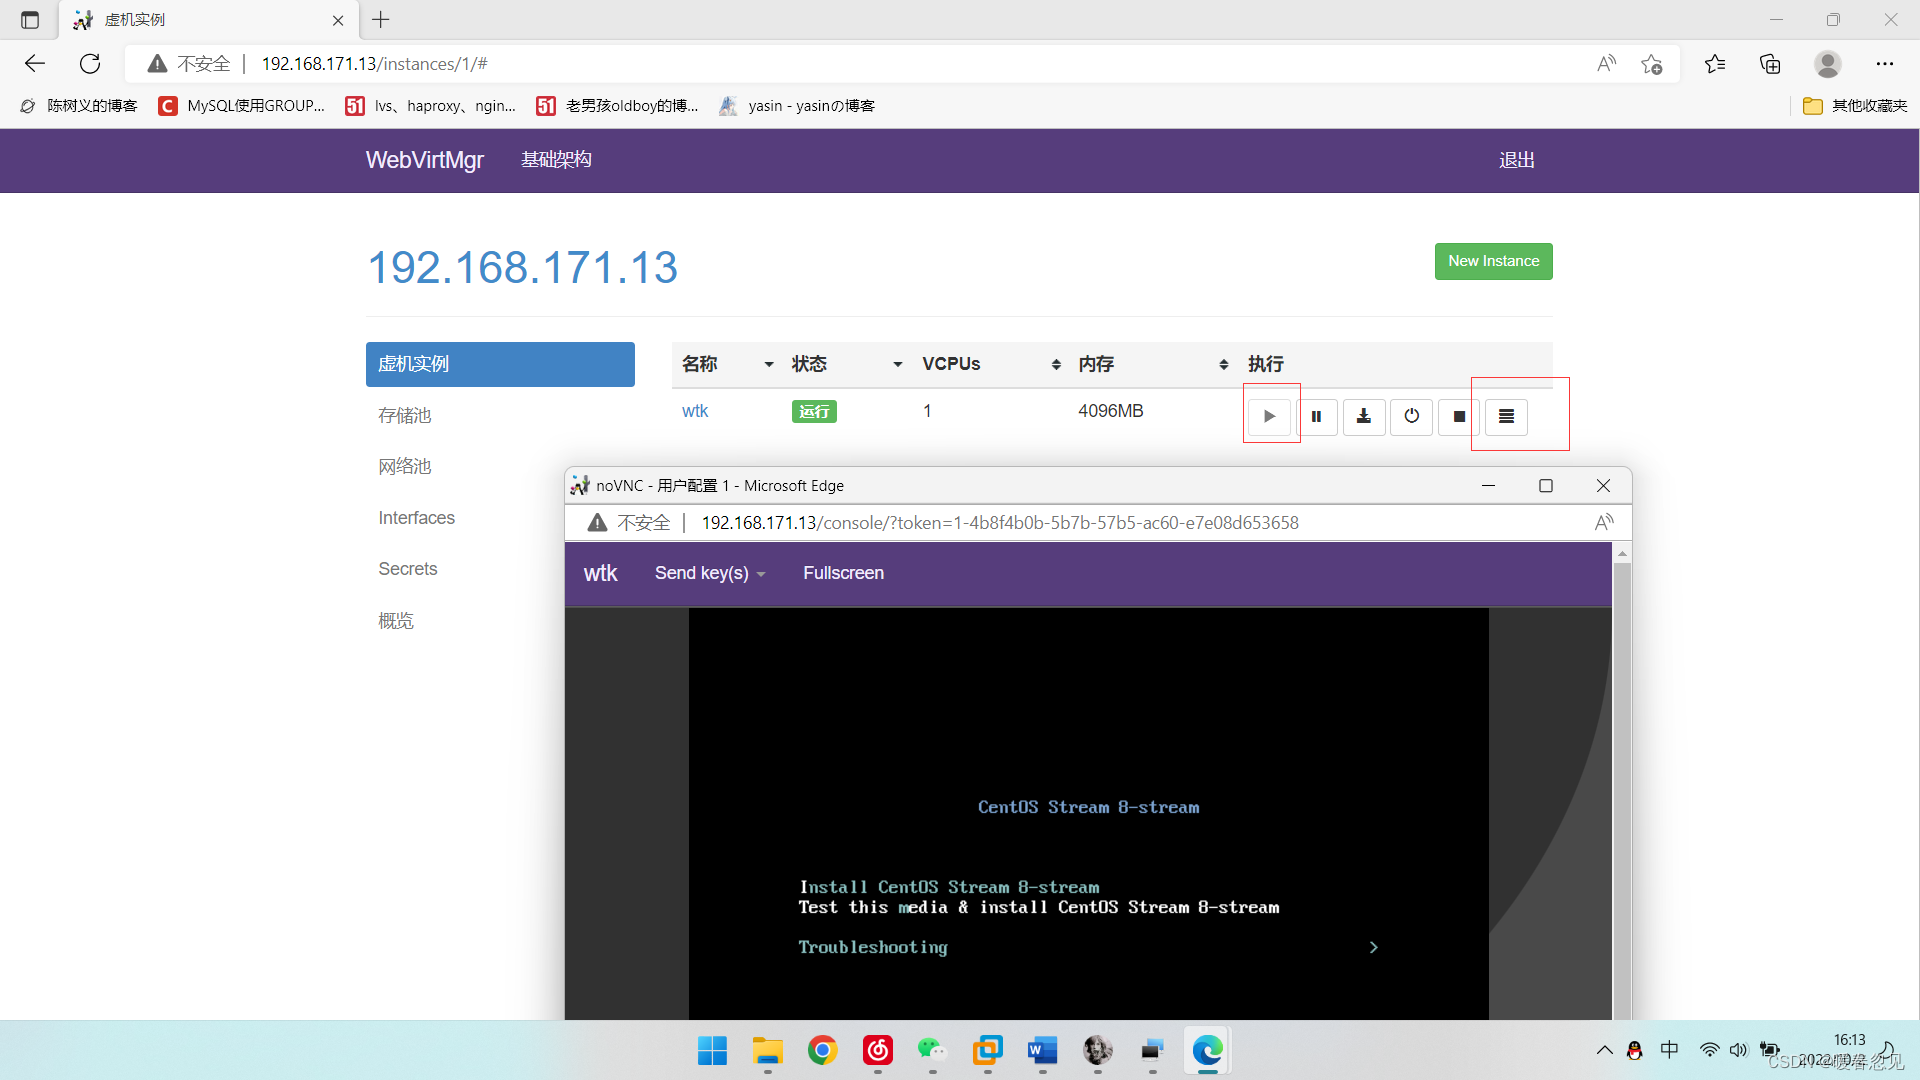Open browser Collections icon
Screen dimensions: 1920x1080
coord(1770,64)
